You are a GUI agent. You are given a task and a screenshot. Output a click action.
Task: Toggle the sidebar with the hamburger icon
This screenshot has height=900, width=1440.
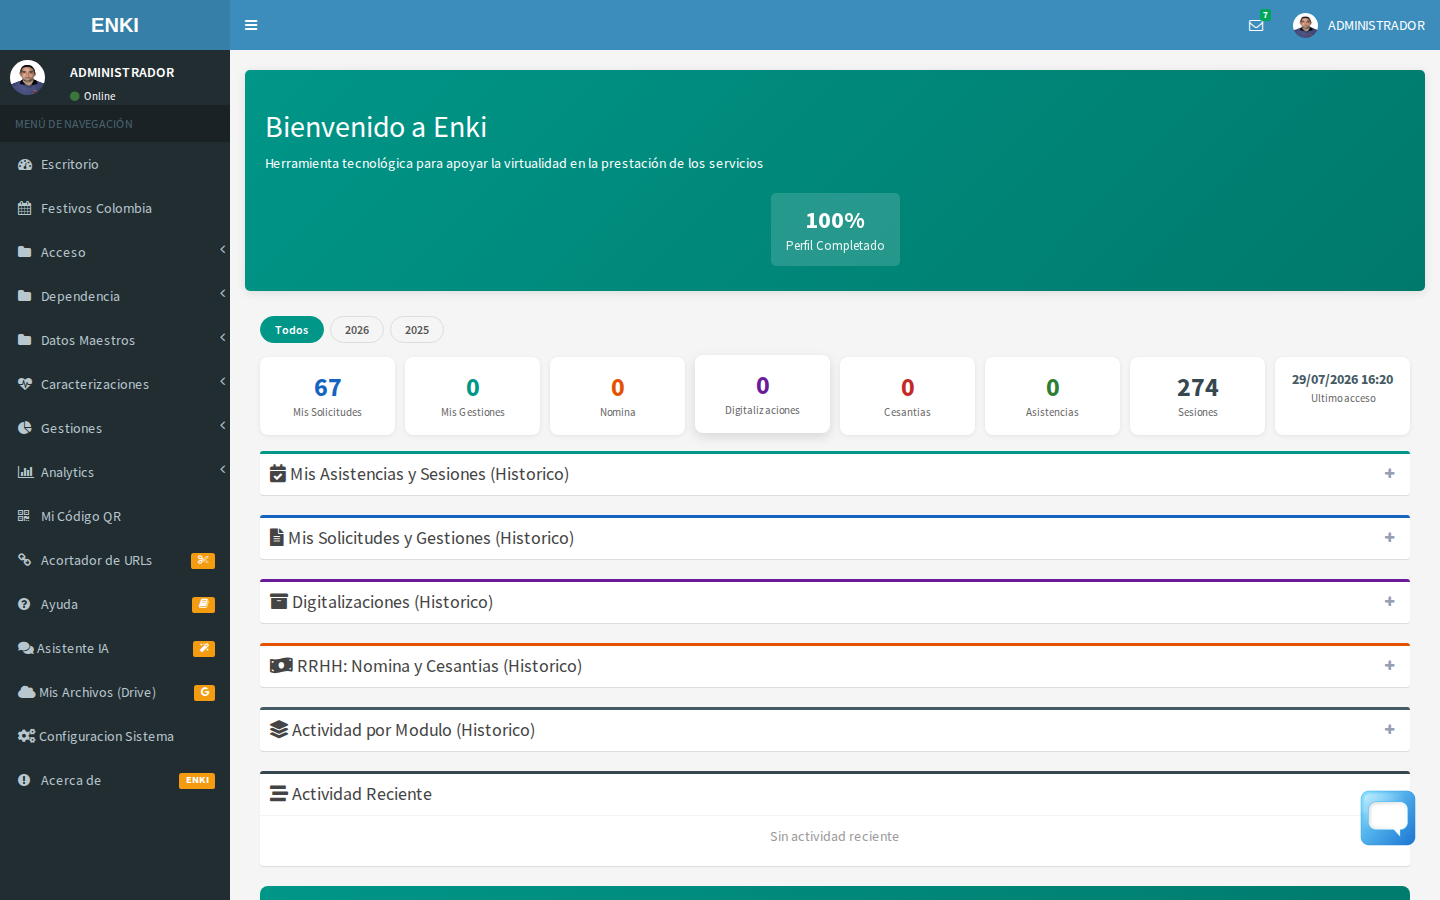(251, 25)
